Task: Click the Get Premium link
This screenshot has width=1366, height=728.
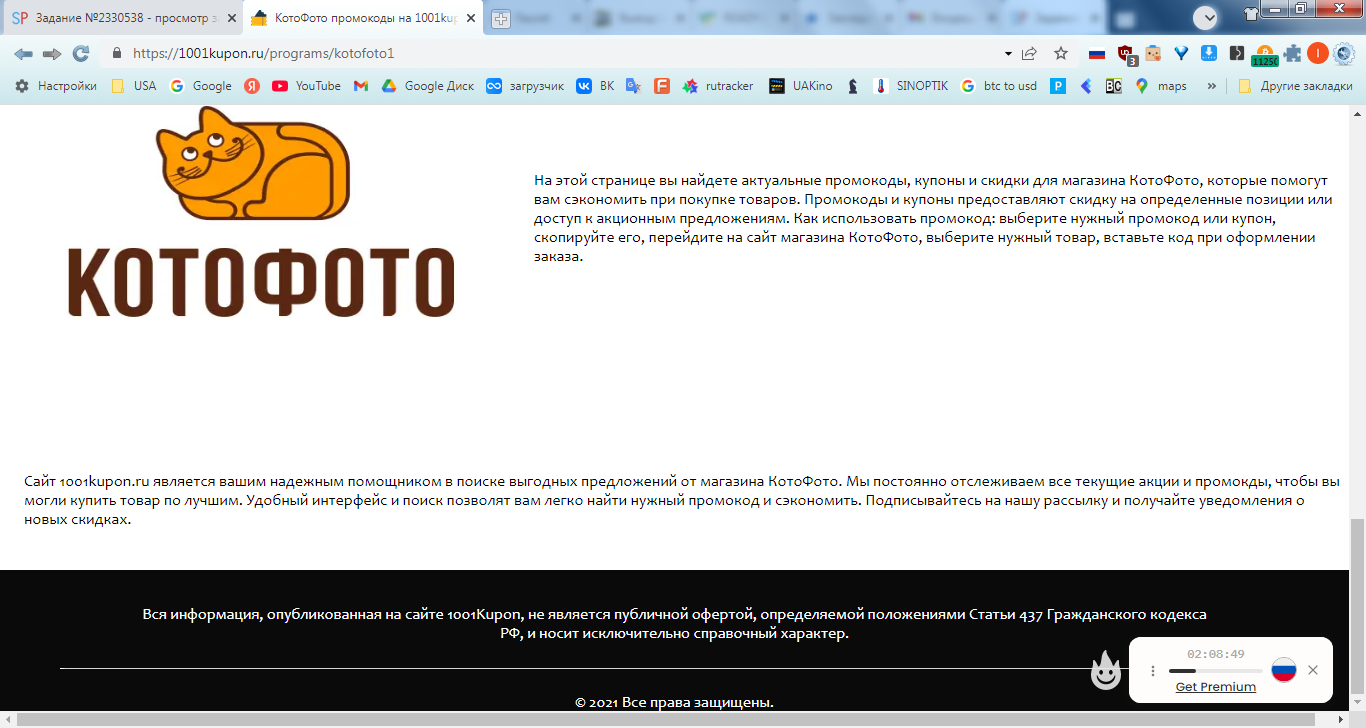Action: click(1216, 687)
